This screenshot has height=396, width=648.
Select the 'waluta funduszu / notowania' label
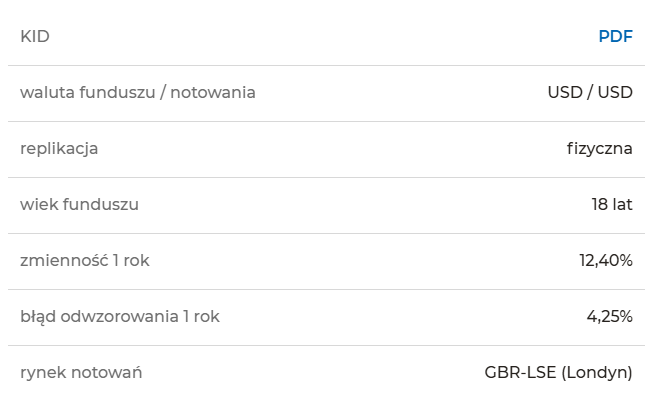coord(138,92)
